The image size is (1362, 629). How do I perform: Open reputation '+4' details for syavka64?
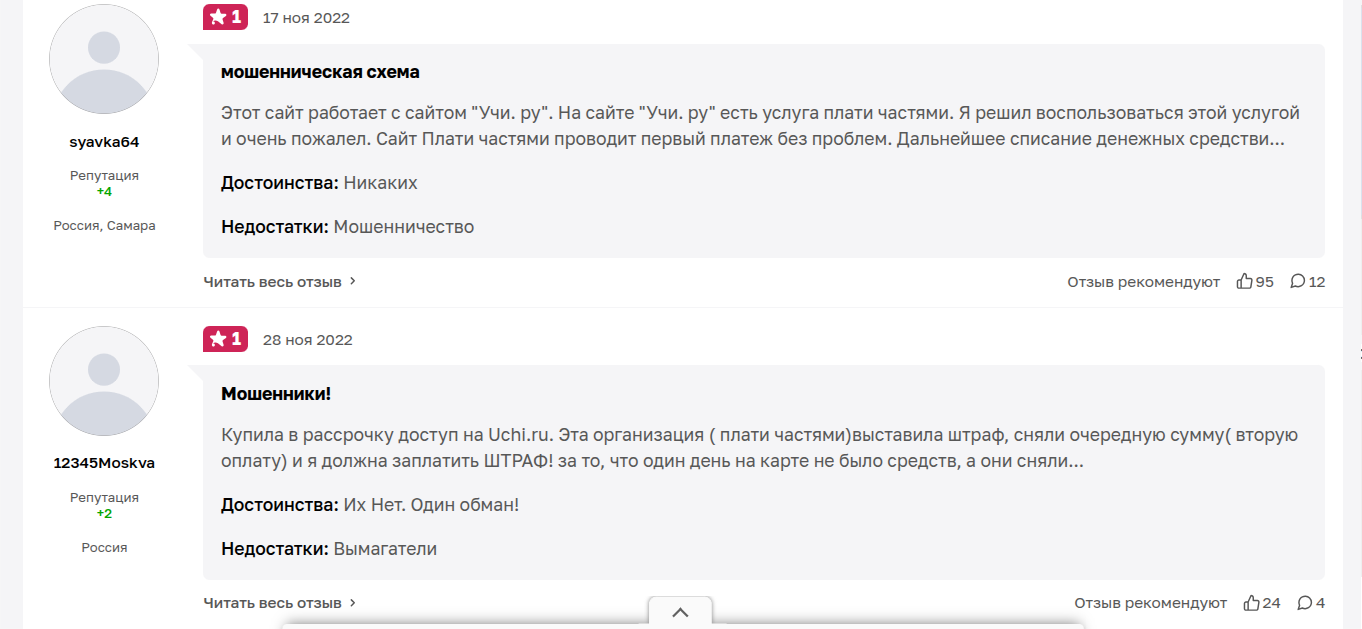[104, 189]
